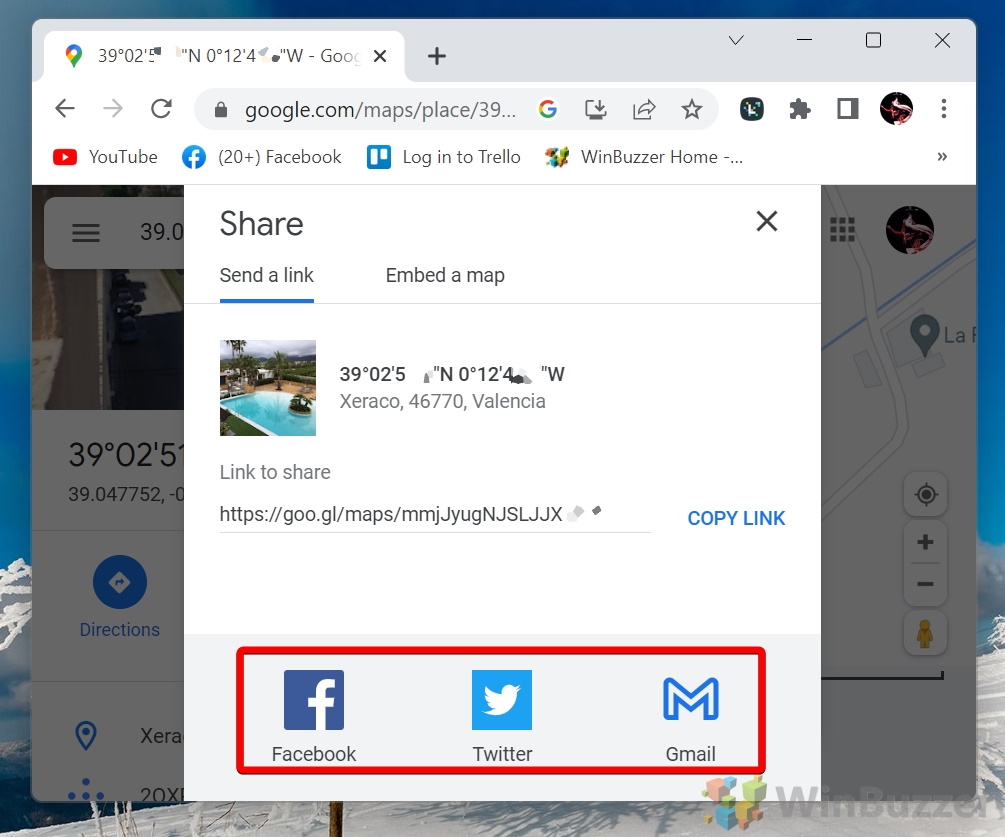The height and width of the screenshot is (837, 1005).
Task: Click the Xeraco, 46770, Valencia text
Action: click(442, 401)
